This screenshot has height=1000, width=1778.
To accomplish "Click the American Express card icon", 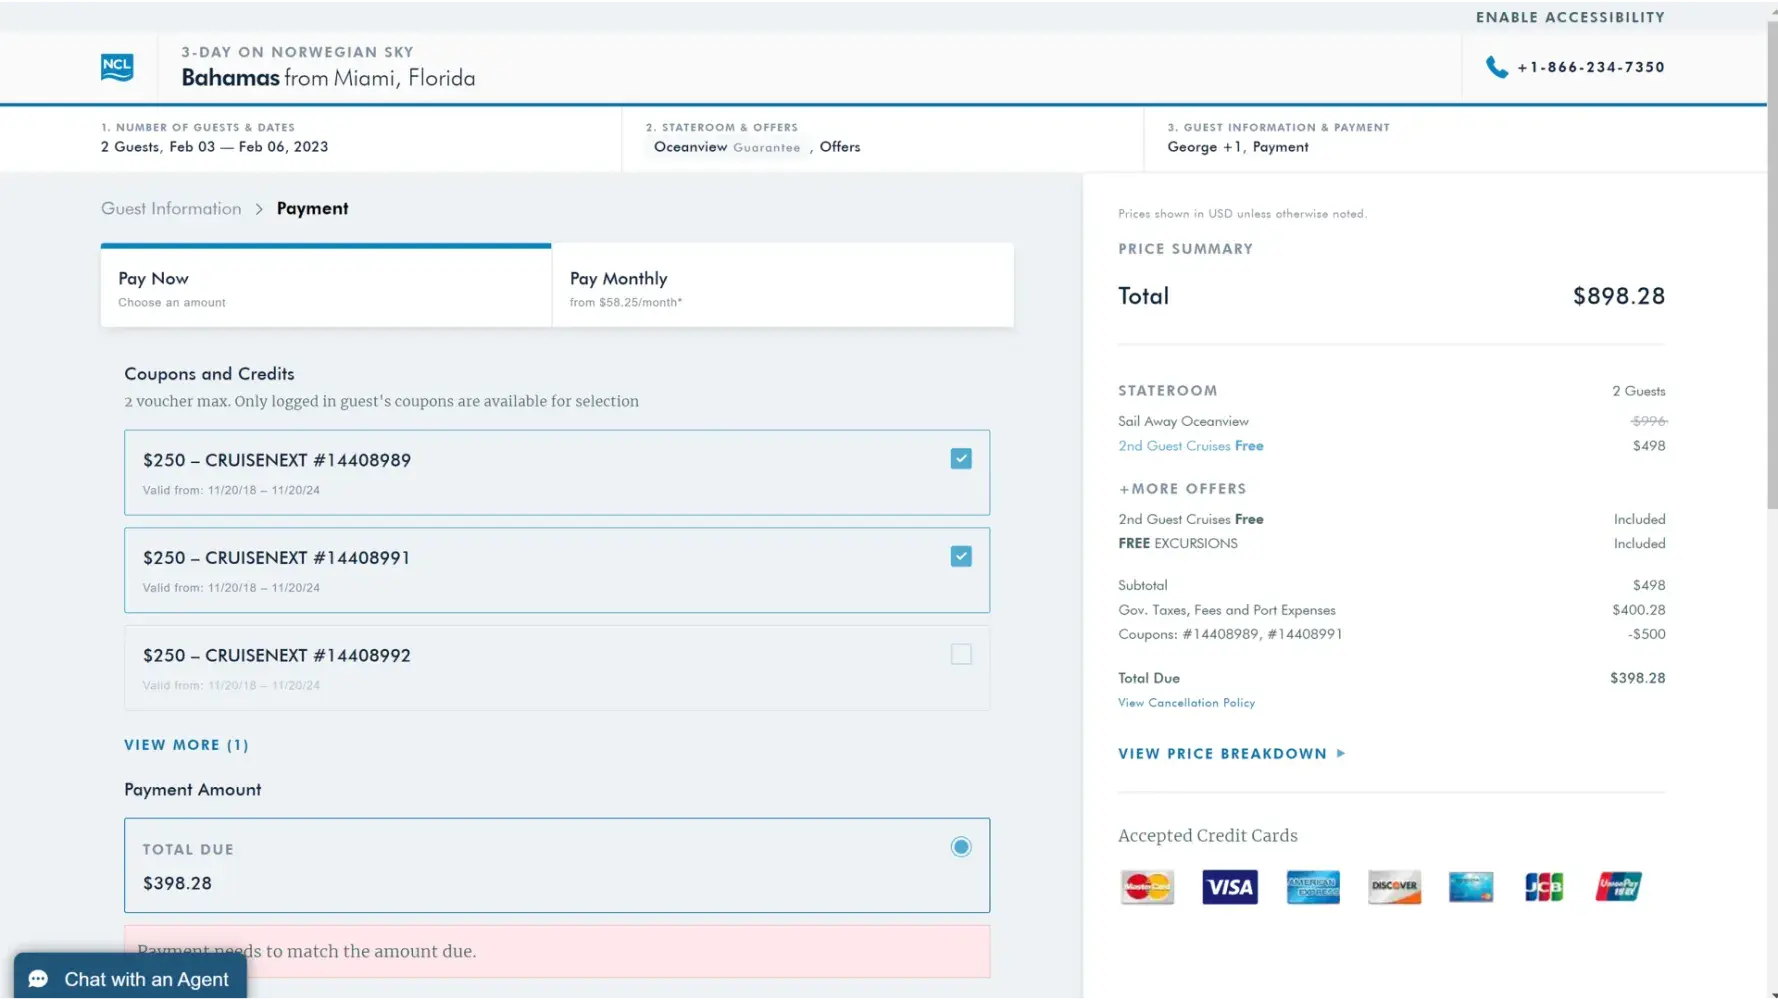I will pyautogui.click(x=1312, y=887).
